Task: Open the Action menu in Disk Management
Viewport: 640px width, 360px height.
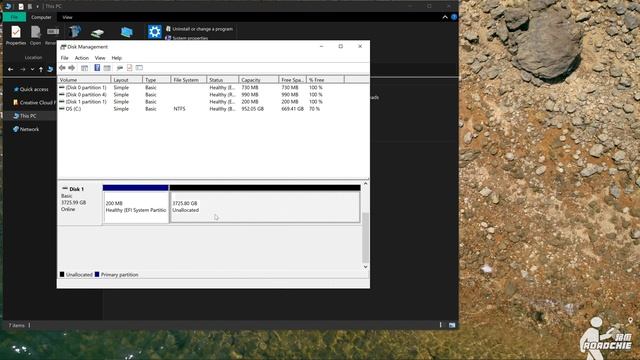Action: (82, 58)
